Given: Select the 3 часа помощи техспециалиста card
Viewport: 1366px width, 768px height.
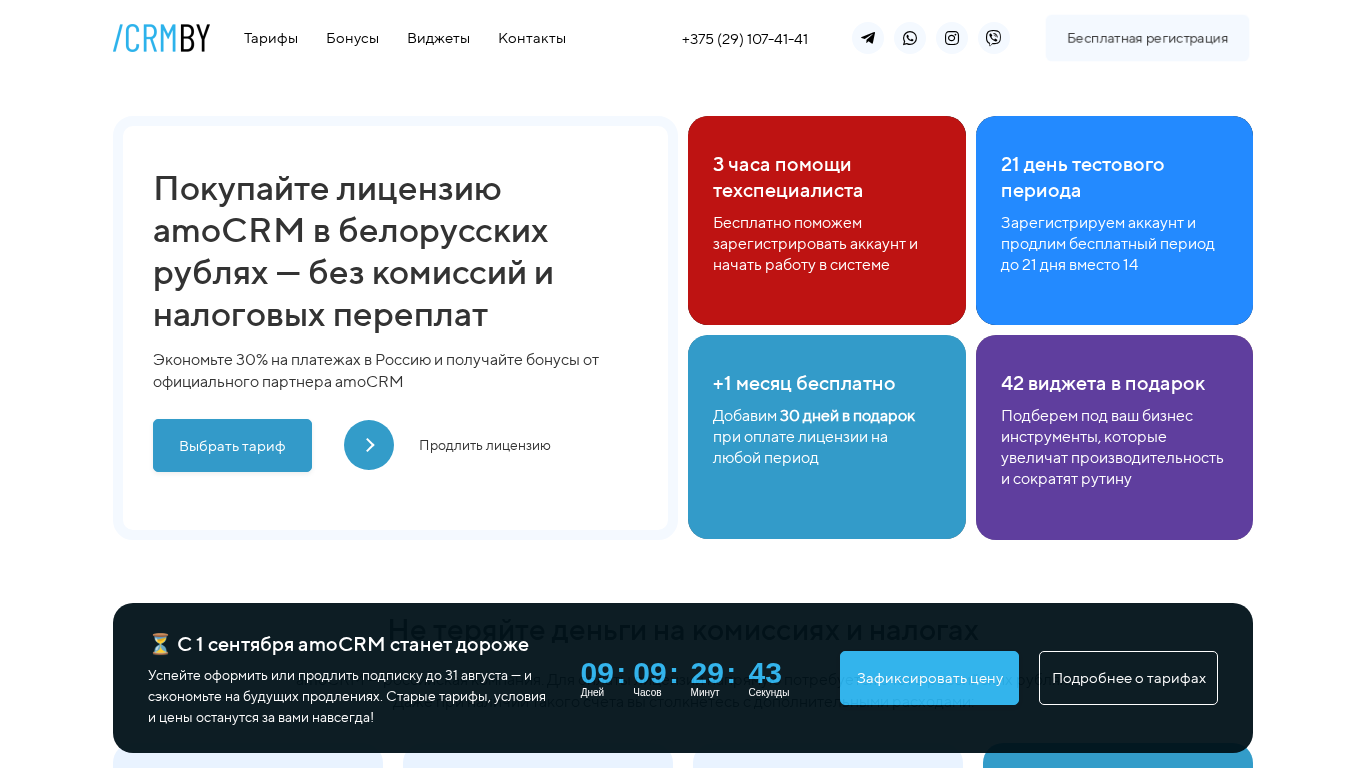Looking at the screenshot, I should (827, 220).
